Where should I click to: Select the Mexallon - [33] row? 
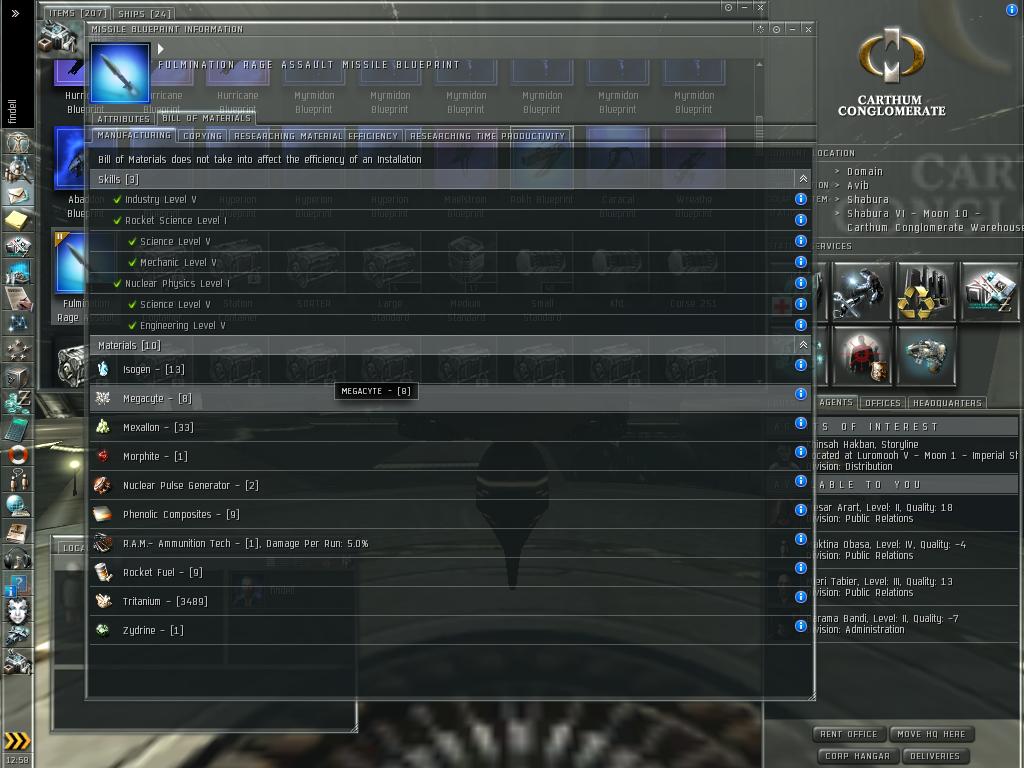click(450, 427)
